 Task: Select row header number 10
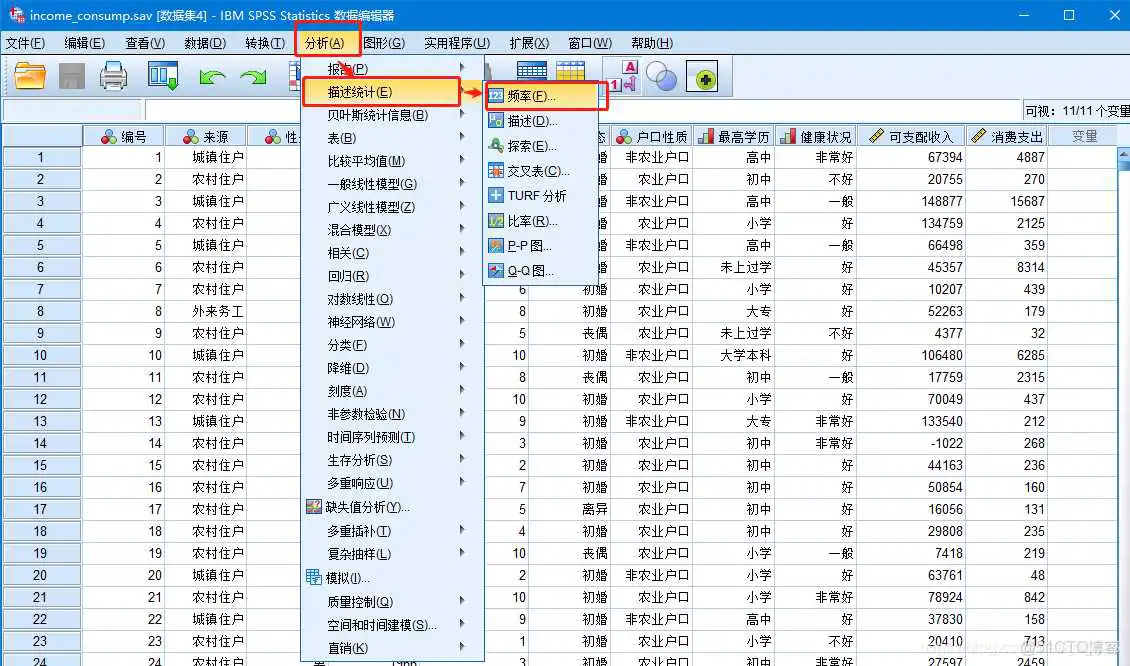(x=41, y=355)
